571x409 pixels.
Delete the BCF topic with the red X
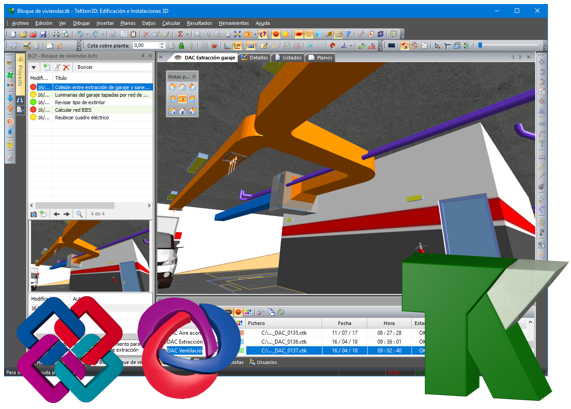[x=66, y=67]
